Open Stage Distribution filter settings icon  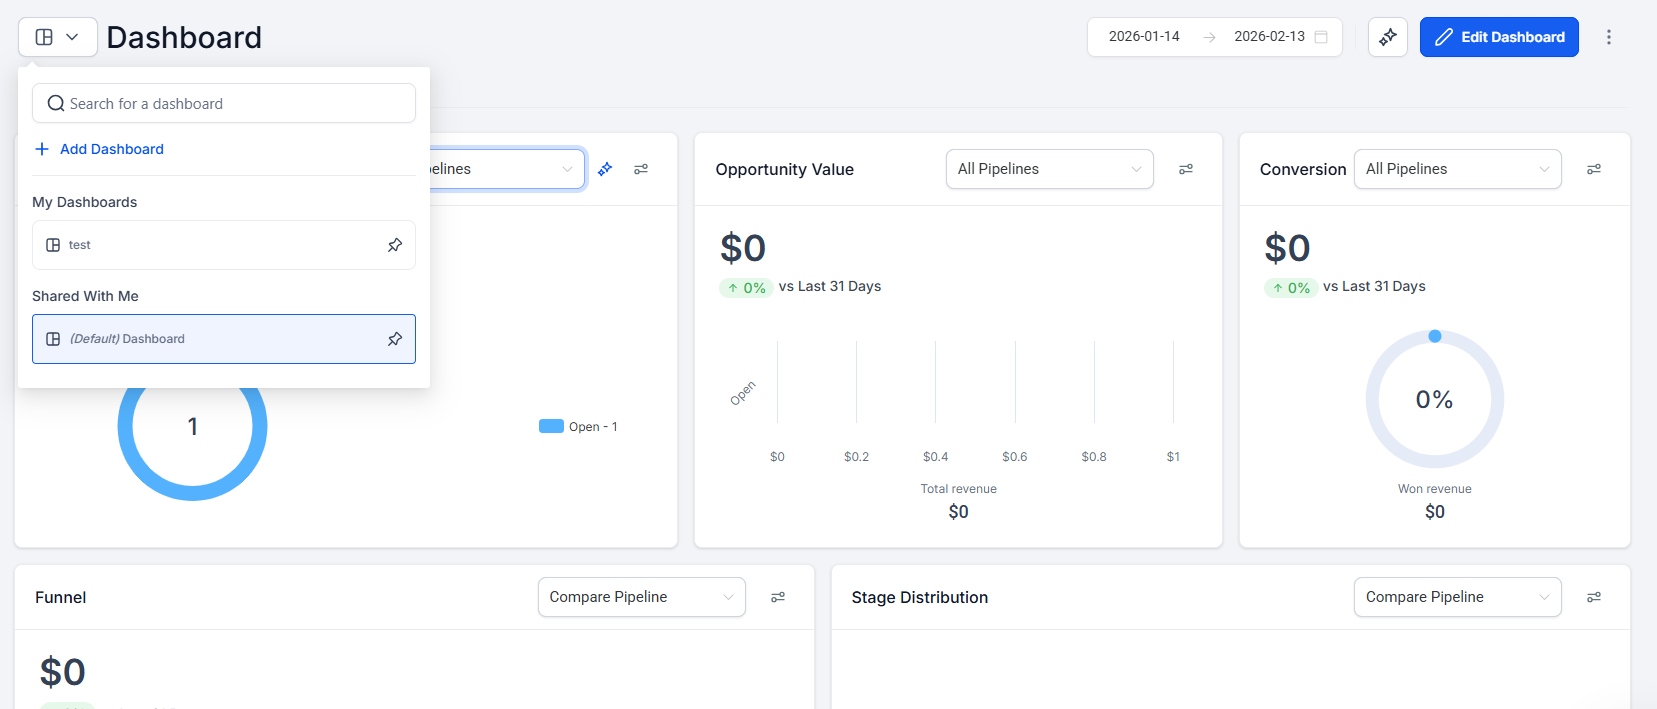click(x=1594, y=597)
